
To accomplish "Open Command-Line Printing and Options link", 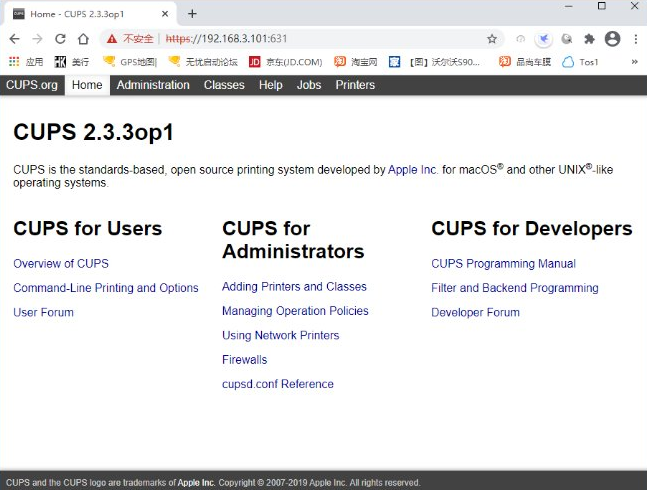I will 106,288.
